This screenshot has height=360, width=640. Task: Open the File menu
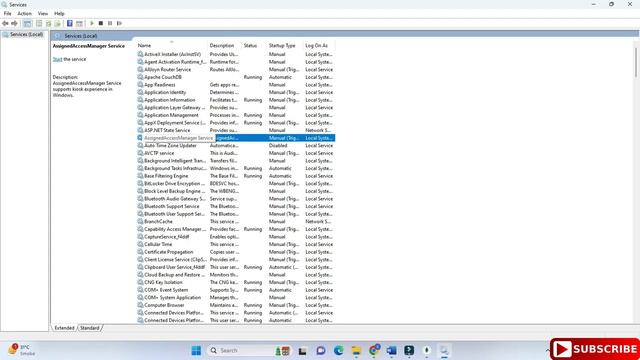(x=7, y=13)
